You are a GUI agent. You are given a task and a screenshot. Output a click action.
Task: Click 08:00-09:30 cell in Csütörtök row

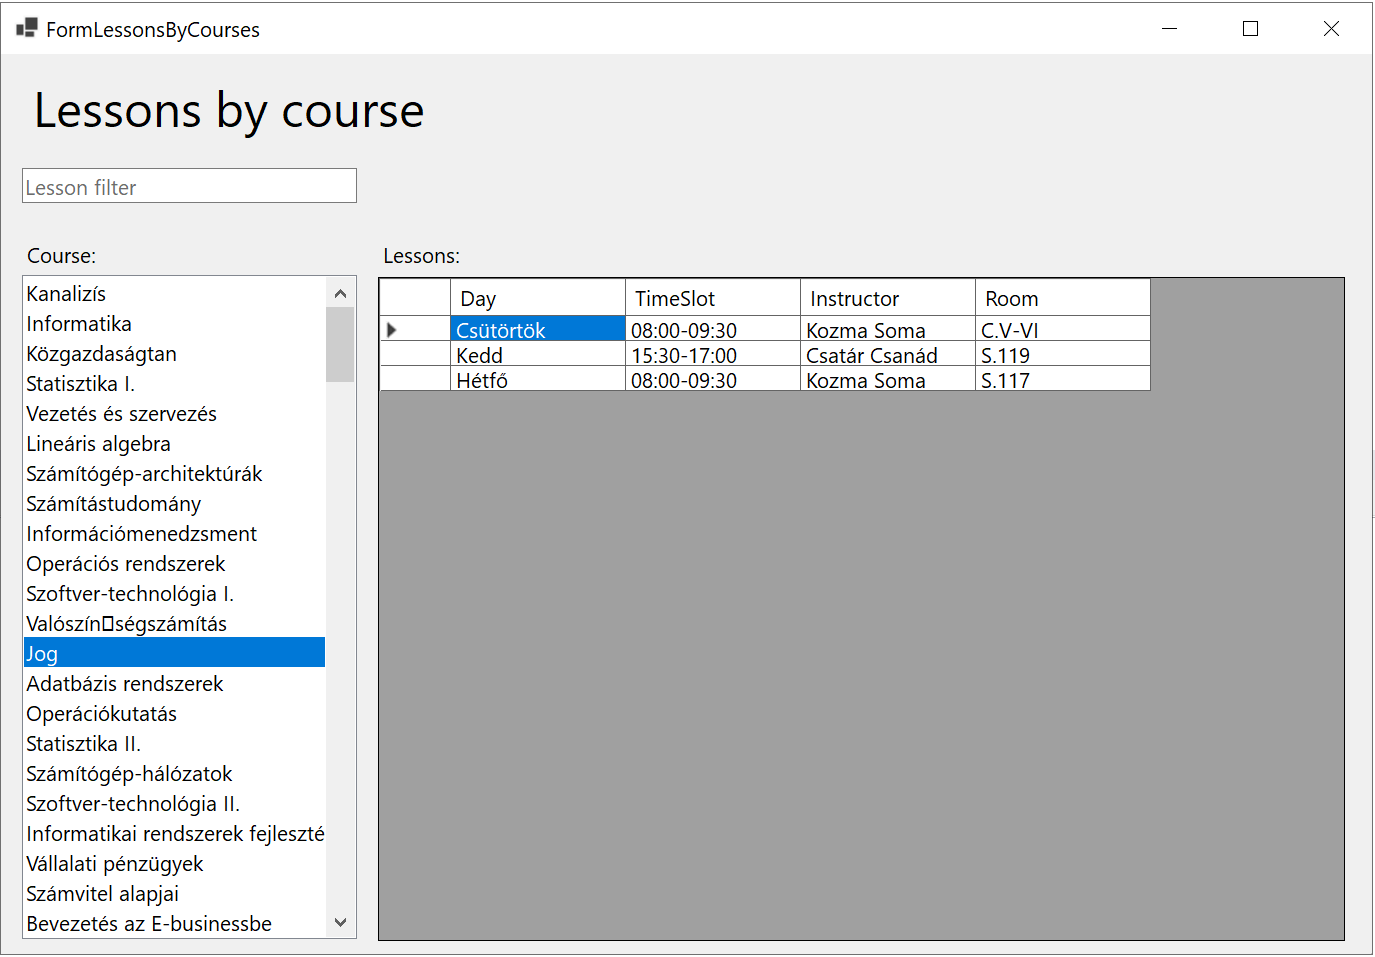tap(713, 329)
